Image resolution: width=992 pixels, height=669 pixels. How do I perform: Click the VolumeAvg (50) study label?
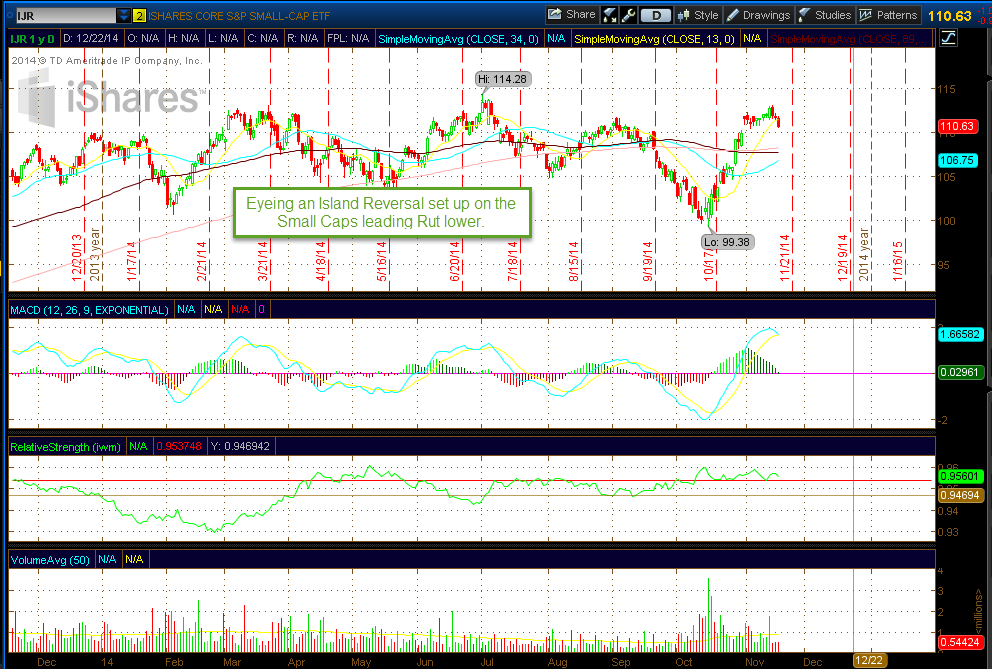coord(50,560)
